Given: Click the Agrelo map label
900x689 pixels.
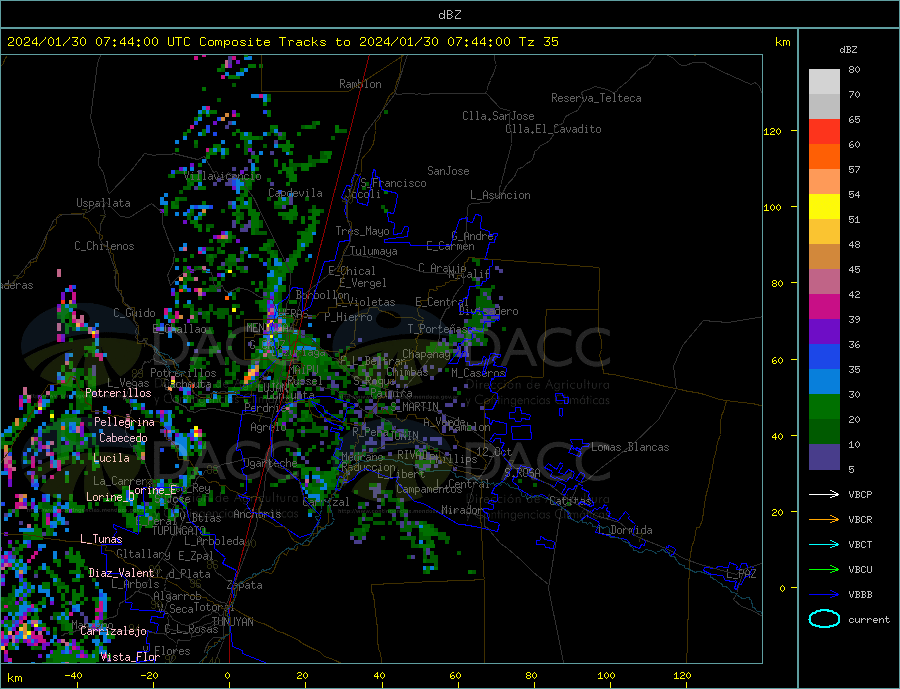Looking at the screenshot, I should coord(268,428).
